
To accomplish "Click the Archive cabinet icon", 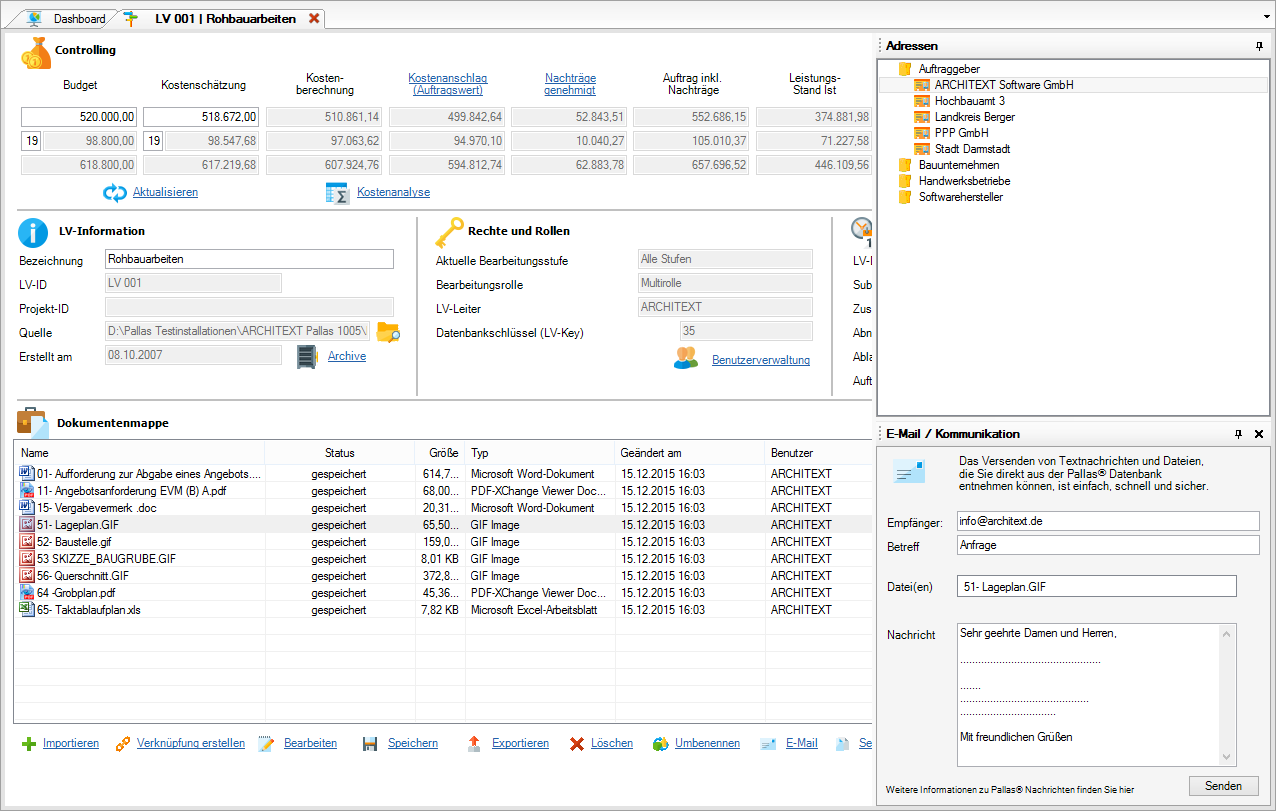I will click(x=307, y=356).
